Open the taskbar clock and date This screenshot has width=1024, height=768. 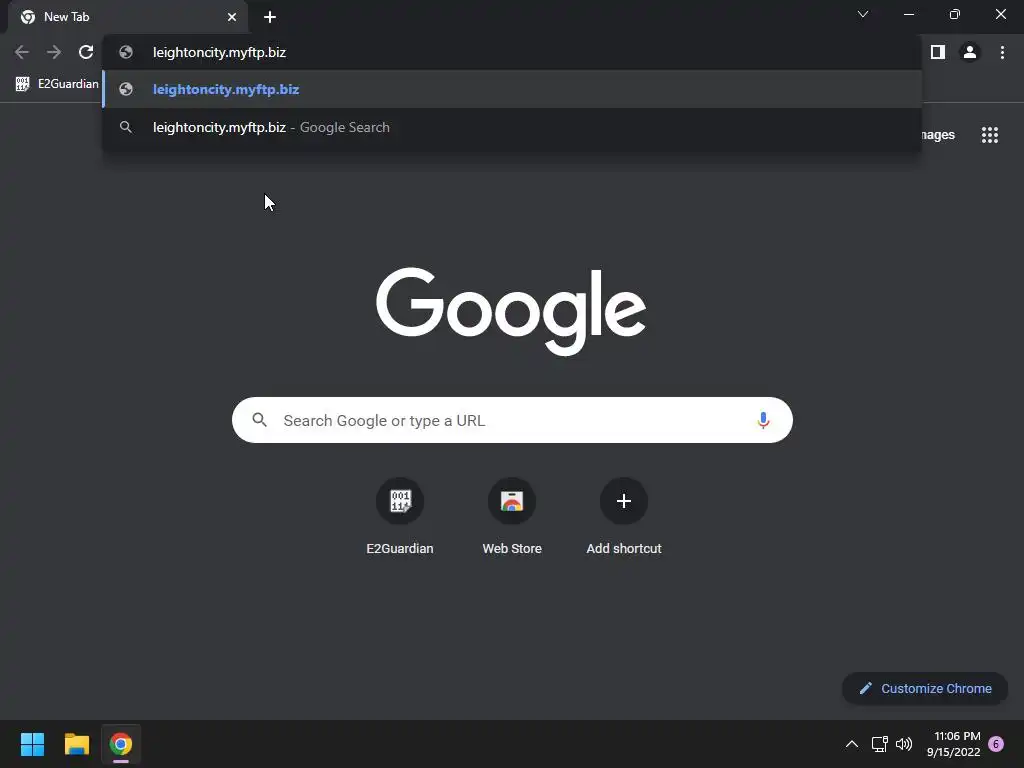(x=953, y=744)
